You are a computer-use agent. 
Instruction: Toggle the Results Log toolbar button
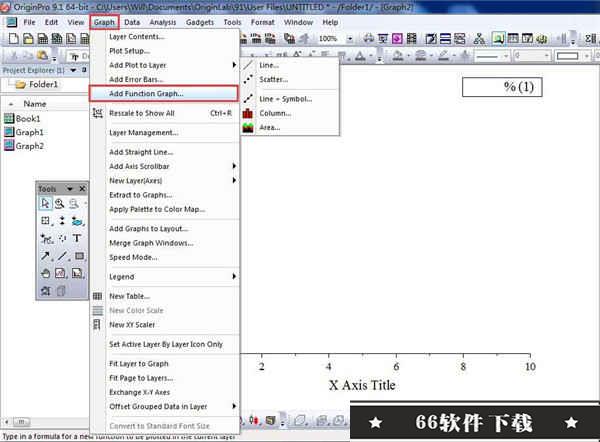[513, 38]
